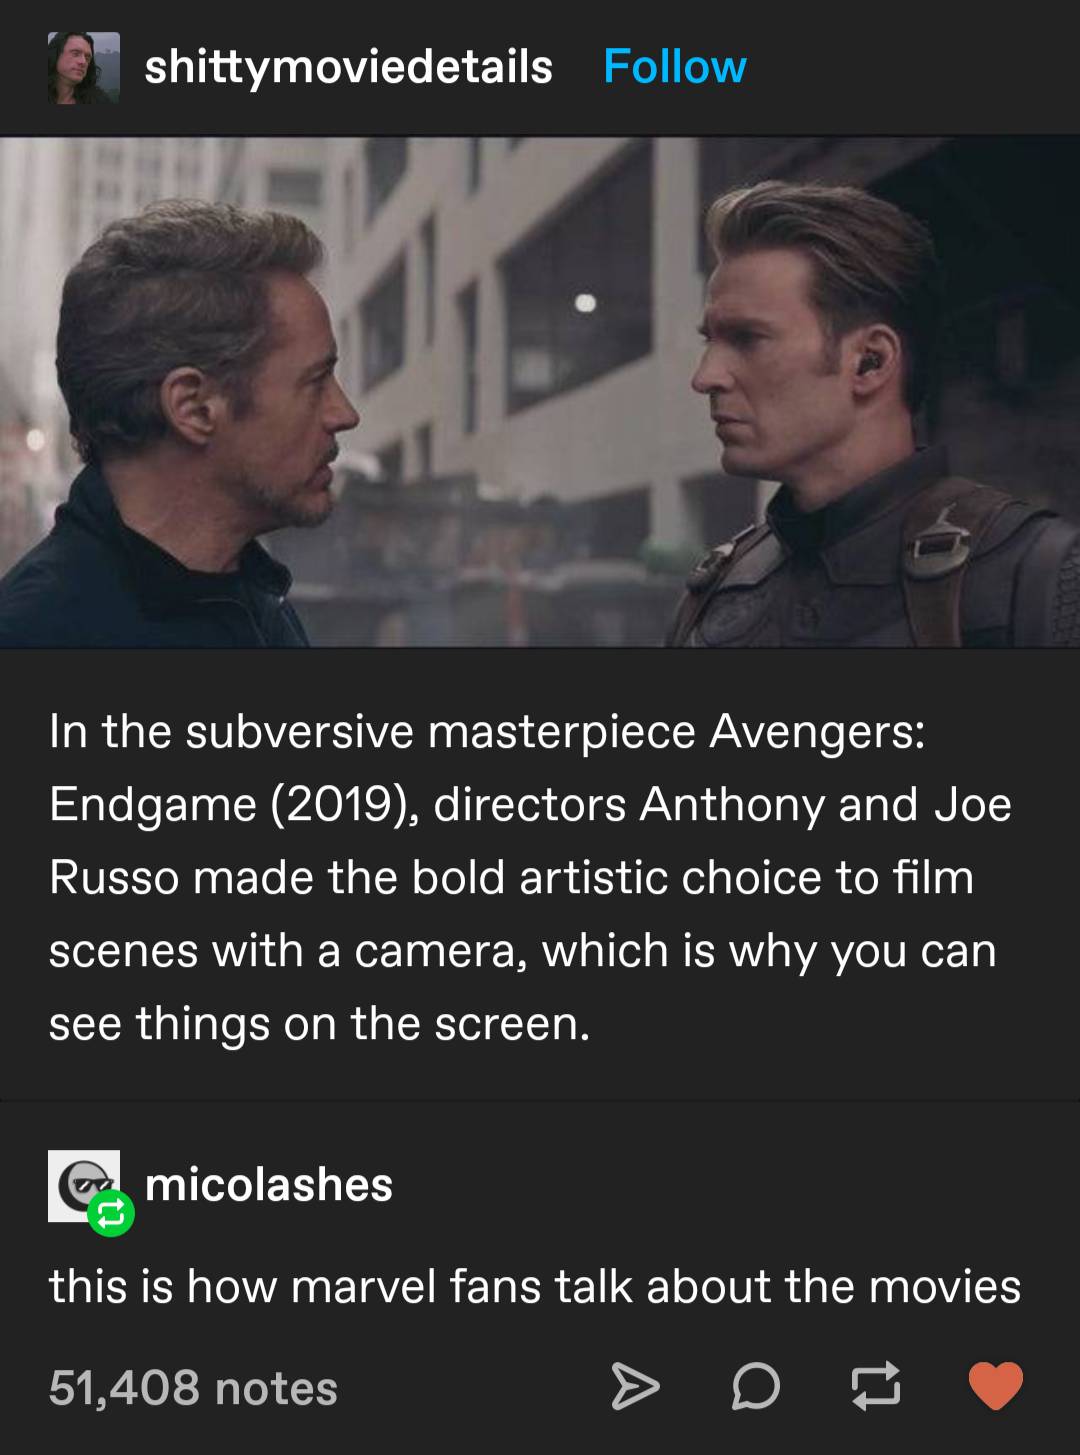View the 51,408 notes list
The width and height of the screenshot is (1080, 1455).
pyautogui.click(x=193, y=1388)
